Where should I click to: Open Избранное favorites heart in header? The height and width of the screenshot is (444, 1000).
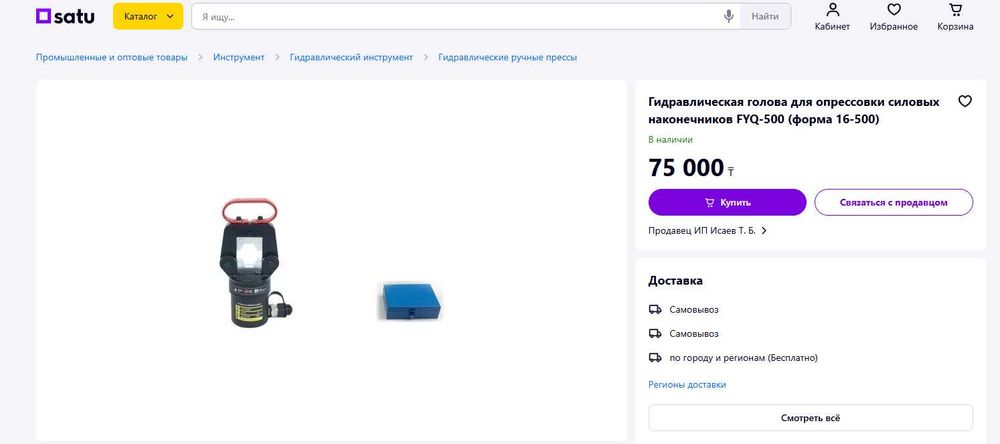click(893, 17)
